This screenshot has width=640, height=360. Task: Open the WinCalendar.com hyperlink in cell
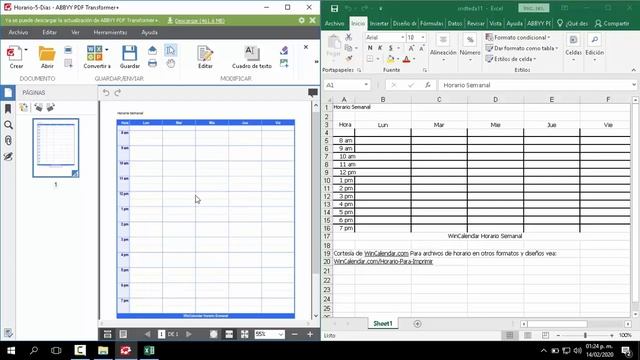386,253
